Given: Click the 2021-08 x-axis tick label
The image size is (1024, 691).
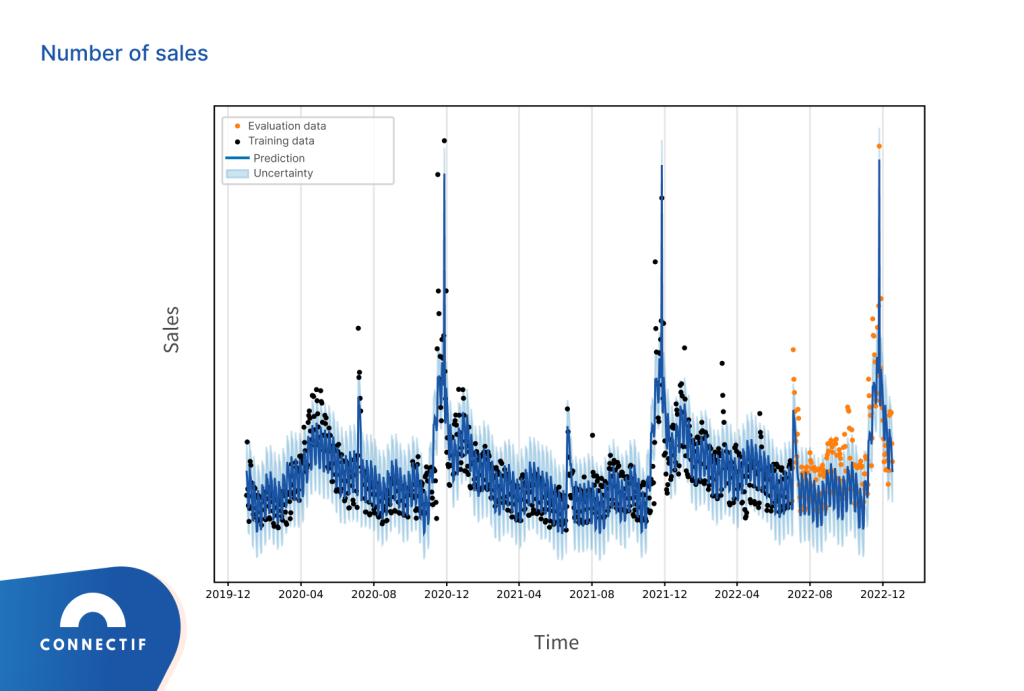Looking at the screenshot, I should 592,594.
